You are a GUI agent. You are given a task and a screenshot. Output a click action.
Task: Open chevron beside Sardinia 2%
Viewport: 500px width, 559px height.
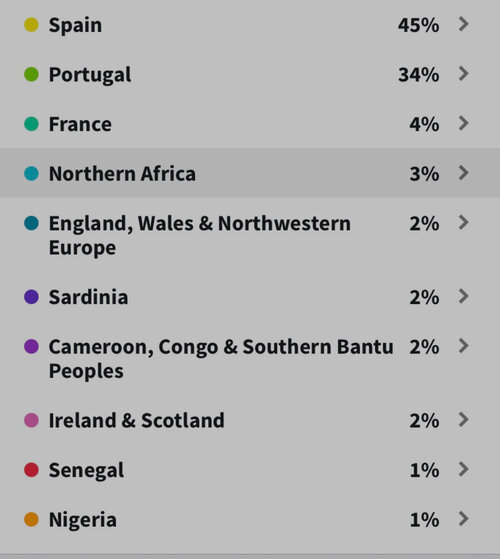tap(463, 296)
